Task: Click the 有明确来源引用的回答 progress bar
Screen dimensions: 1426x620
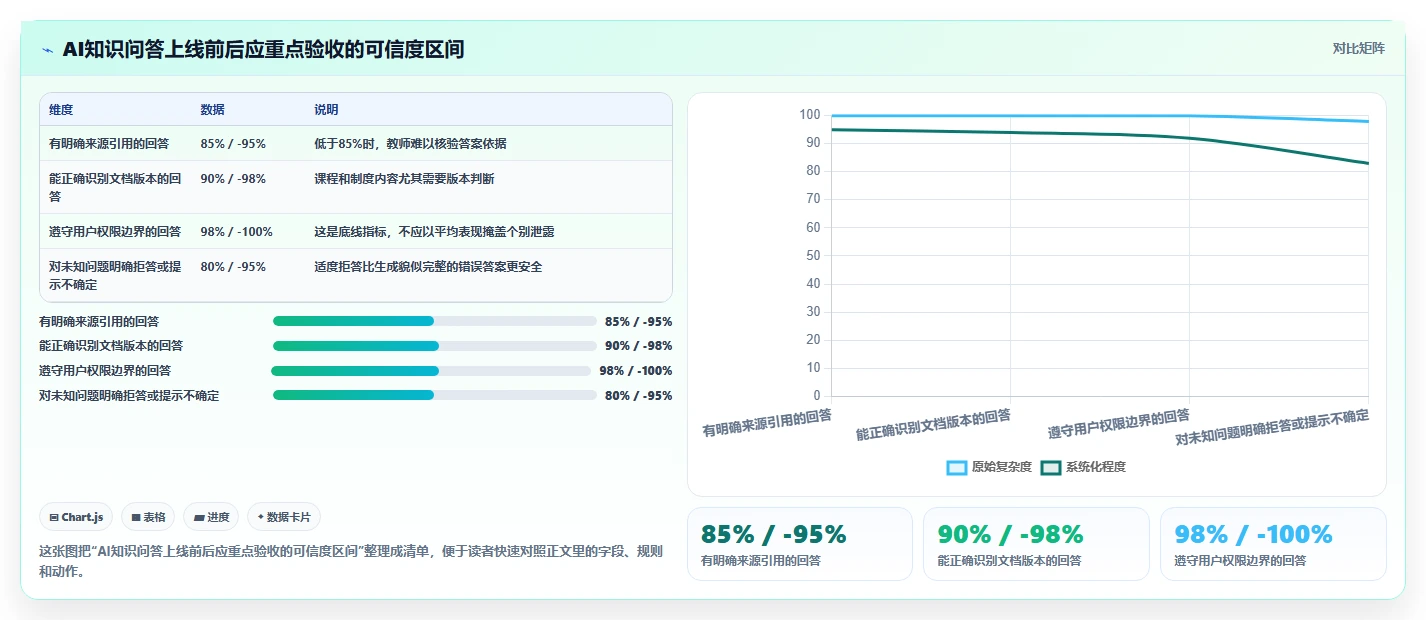Action: tap(434, 321)
